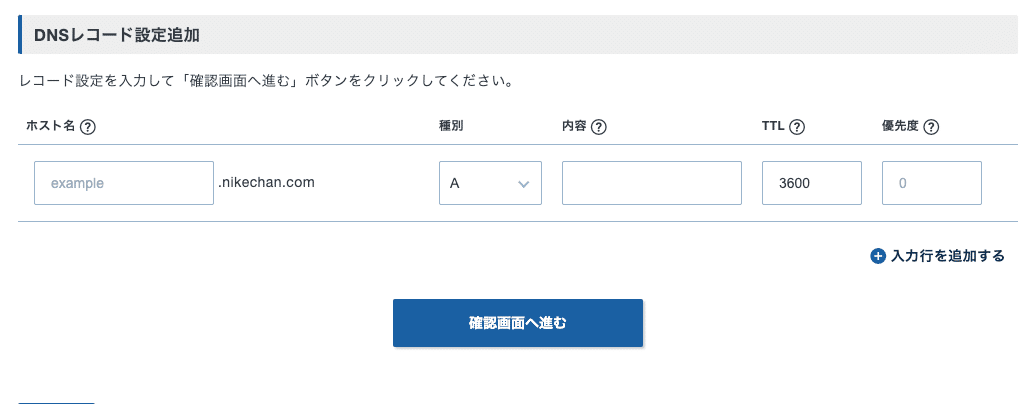Click the 優先度 help question-mark icon

(931, 127)
